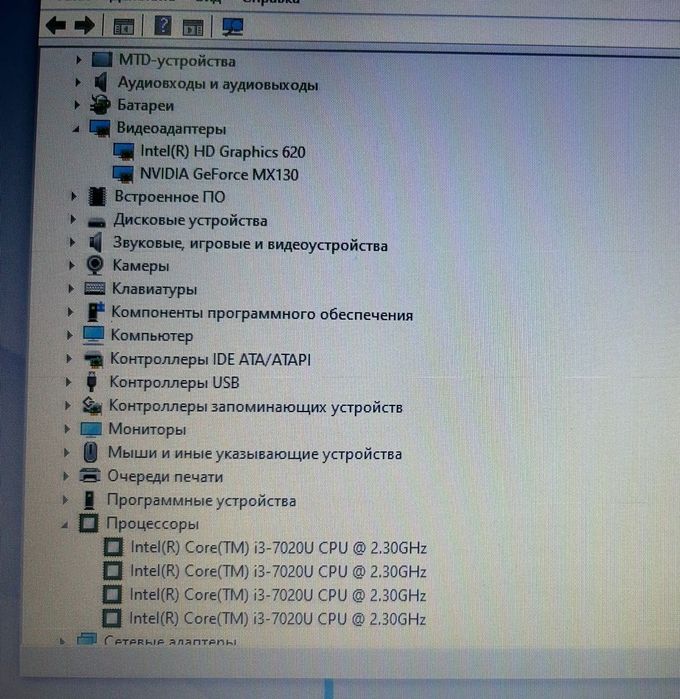
Task: Collapse the Процессоры category
Action: [65, 525]
